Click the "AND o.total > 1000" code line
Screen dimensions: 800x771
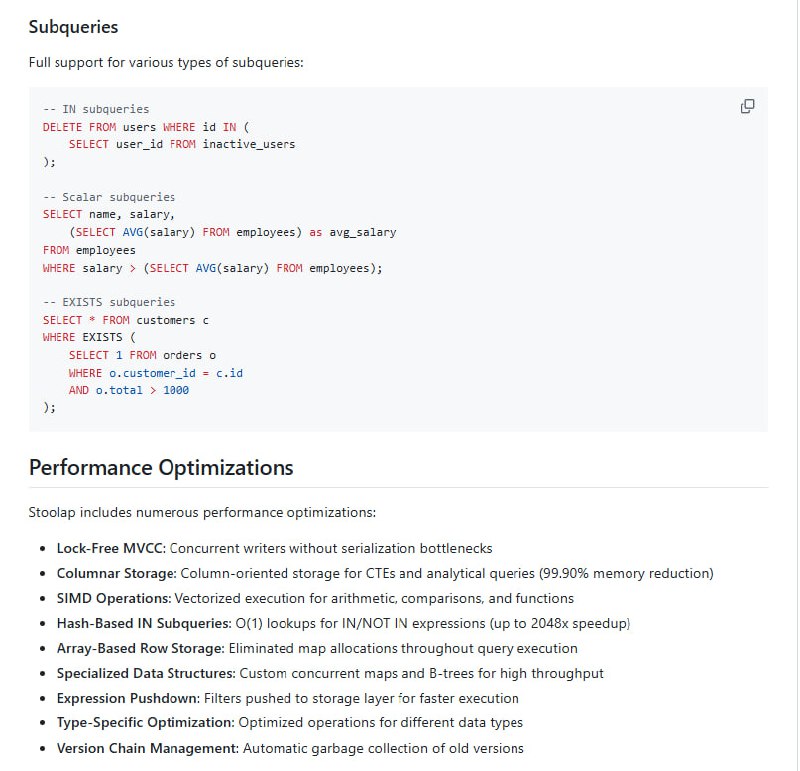(129, 390)
